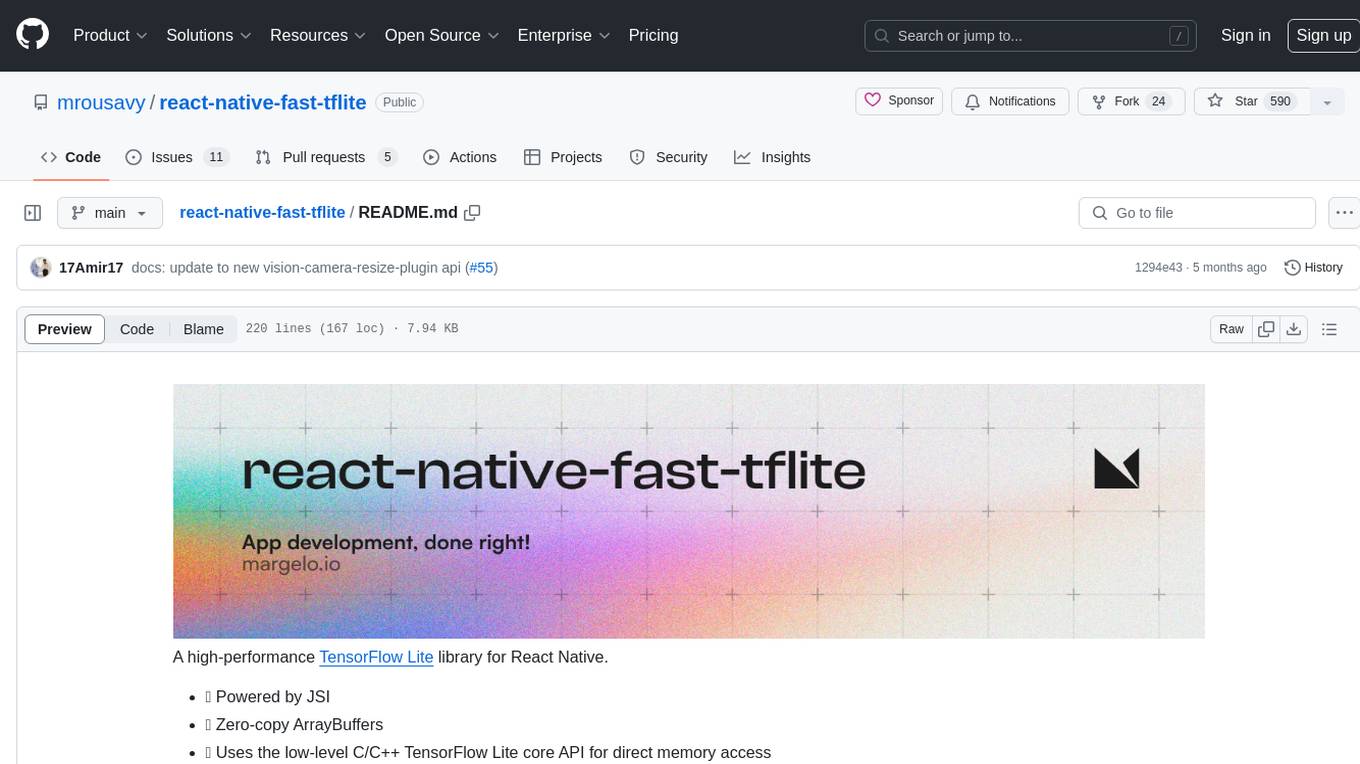This screenshot has width=1360, height=764.
Task: Open the more file actions ellipsis
Action: [x=1343, y=213]
